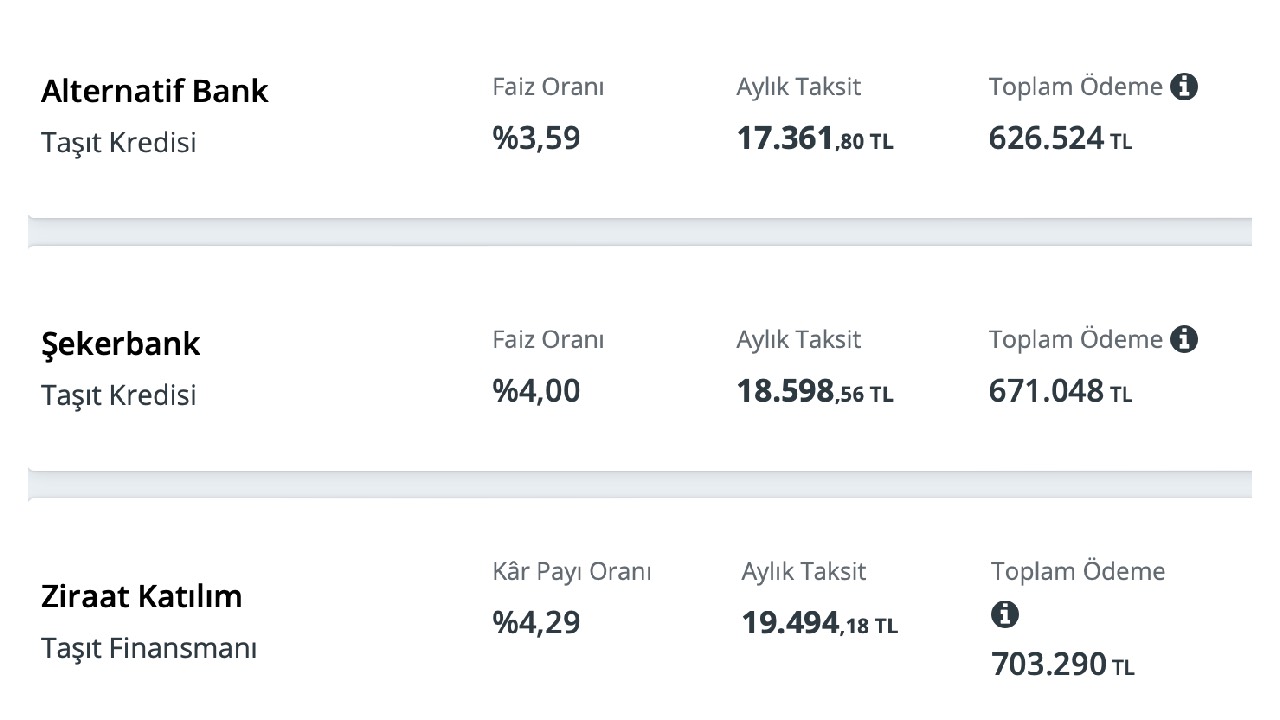
Task: Click the 626.524 TL total payment
Action: click(1060, 139)
